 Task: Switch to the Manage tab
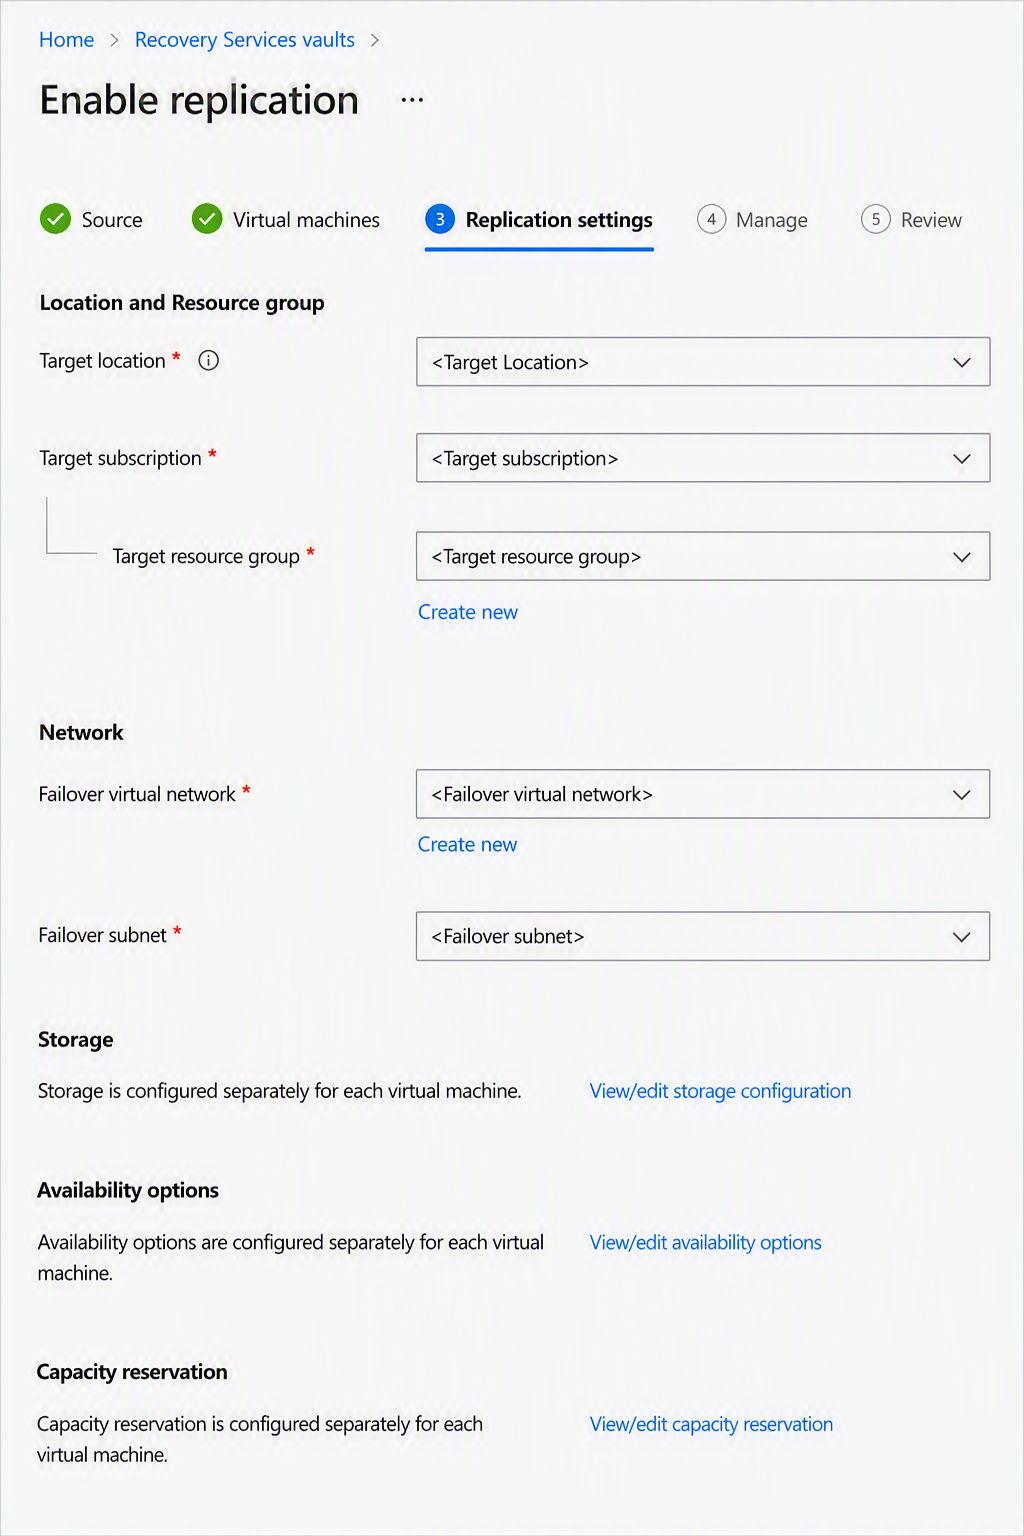[753, 220]
